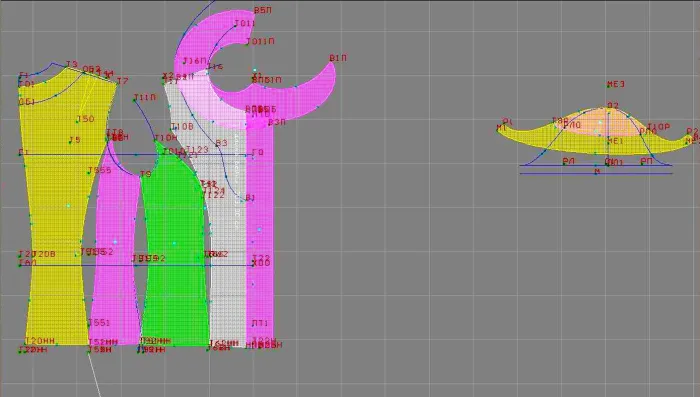Click point Т11П near the armhole curve
Image resolution: width=700 pixels, height=397 pixels.
coord(145,97)
